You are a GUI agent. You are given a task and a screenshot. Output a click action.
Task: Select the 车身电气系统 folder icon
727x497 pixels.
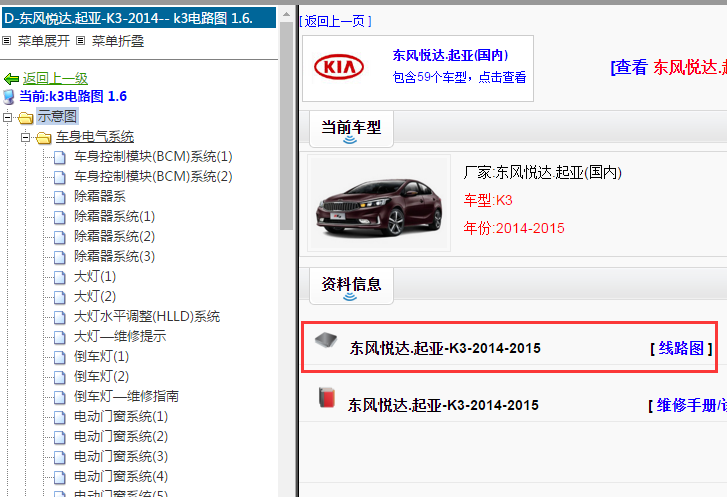[x=44, y=137]
